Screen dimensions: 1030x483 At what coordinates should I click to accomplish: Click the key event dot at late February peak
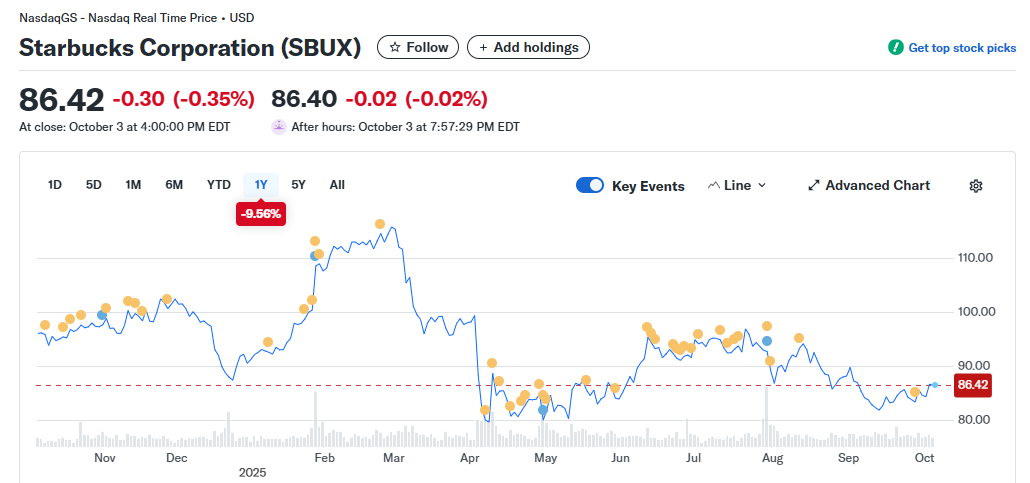[380, 224]
